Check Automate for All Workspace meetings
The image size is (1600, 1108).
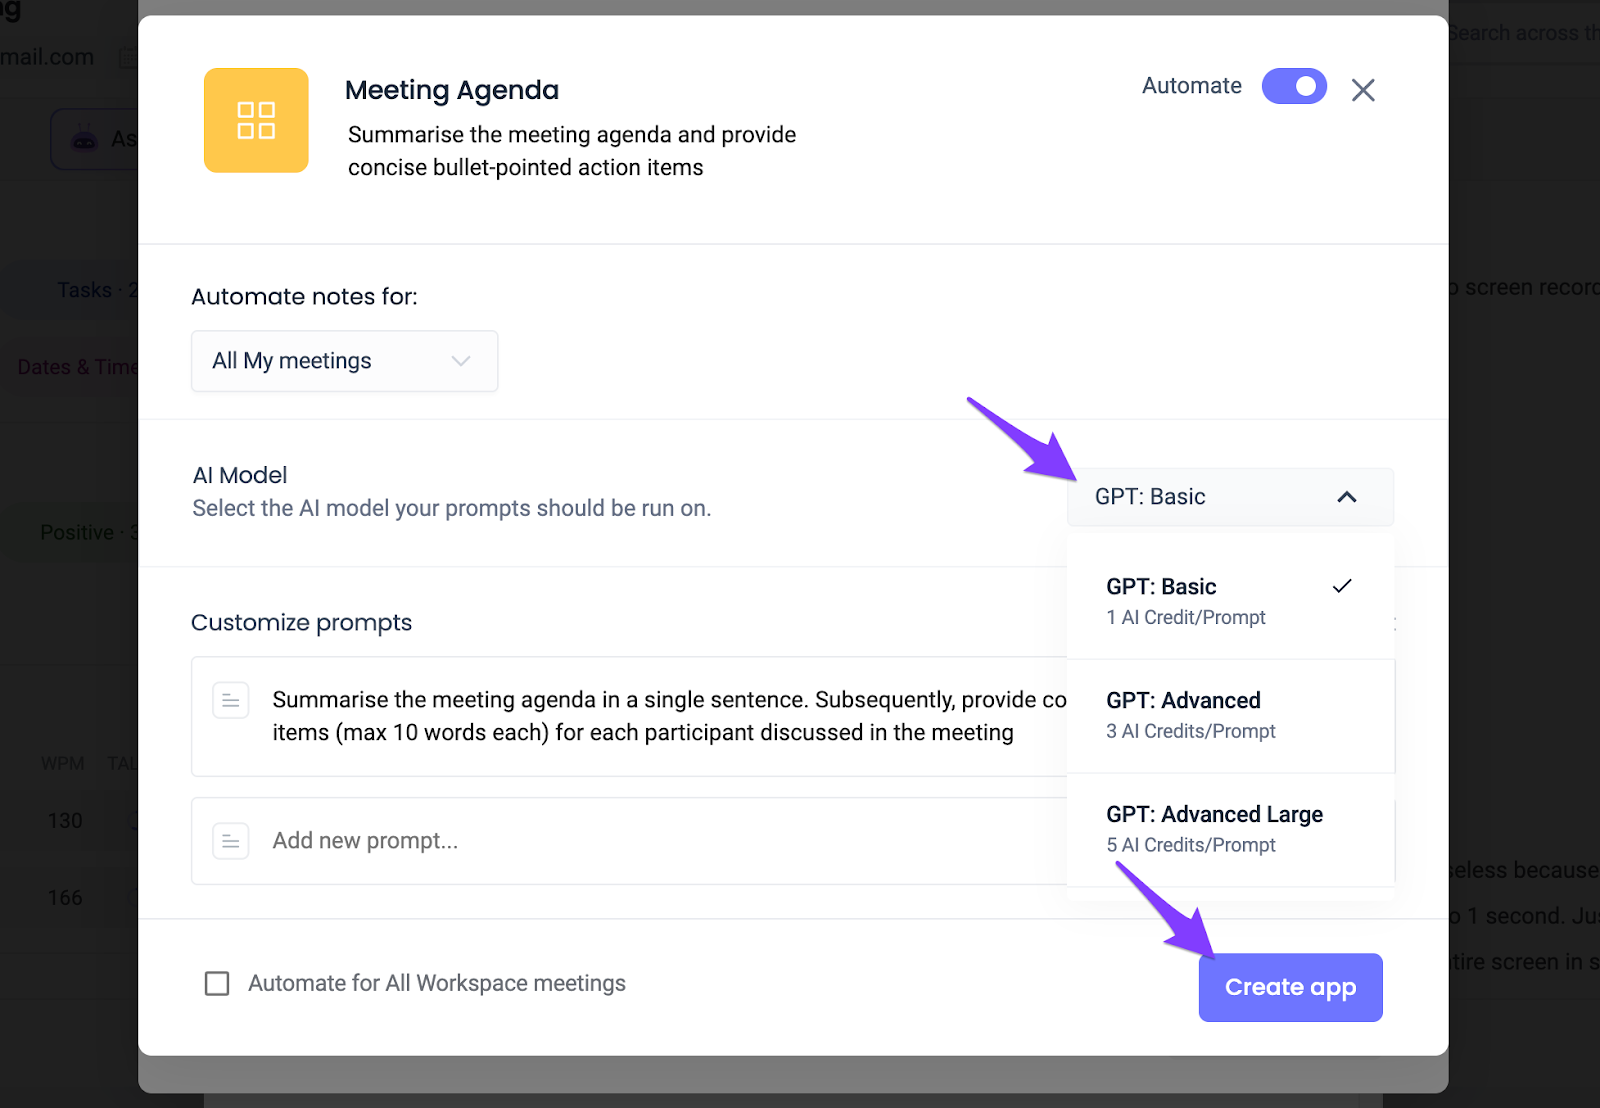coord(217,983)
